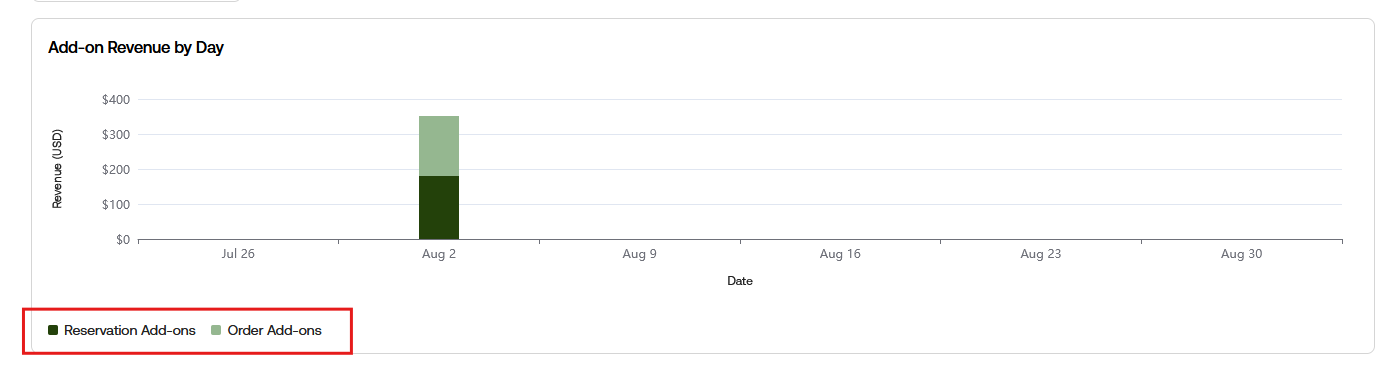
Task: Toggle the Reservation Add-ons series label
Action: point(130,330)
